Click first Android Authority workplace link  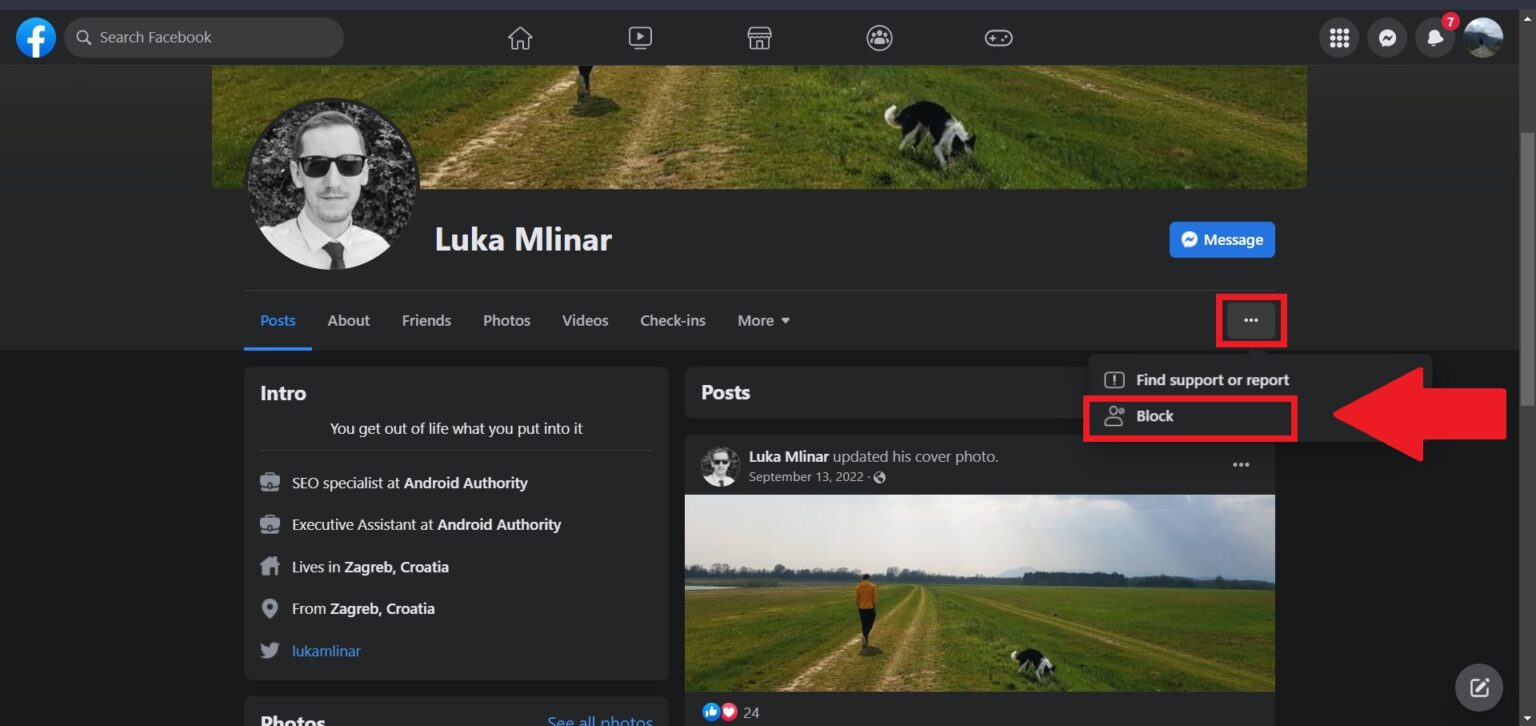click(x=465, y=483)
